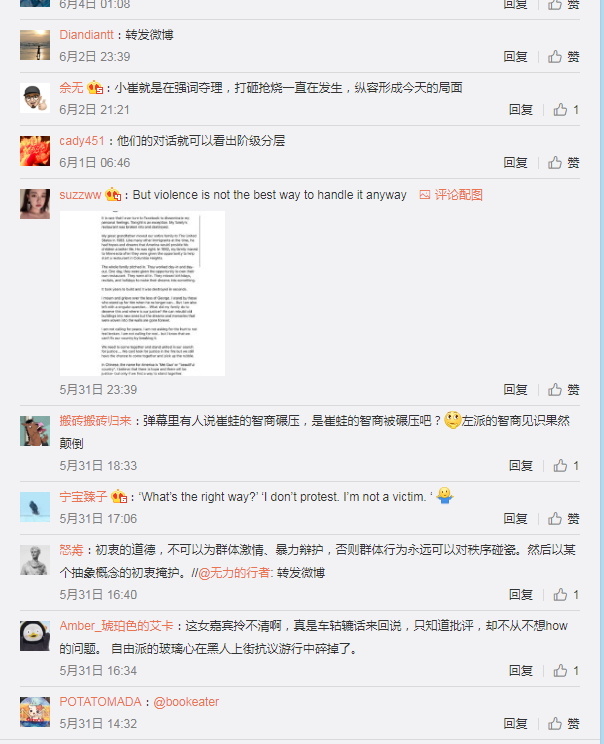The width and height of the screenshot is (604, 744).
Task: Click thumbs-up on cady451's comment
Action: point(563,163)
